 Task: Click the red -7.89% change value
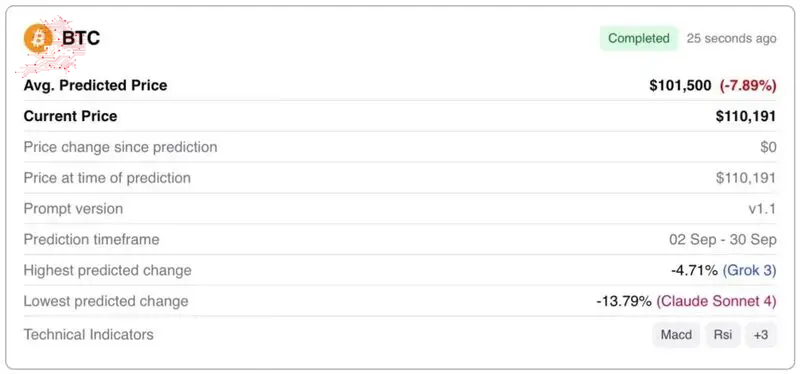tap(748, 86)
